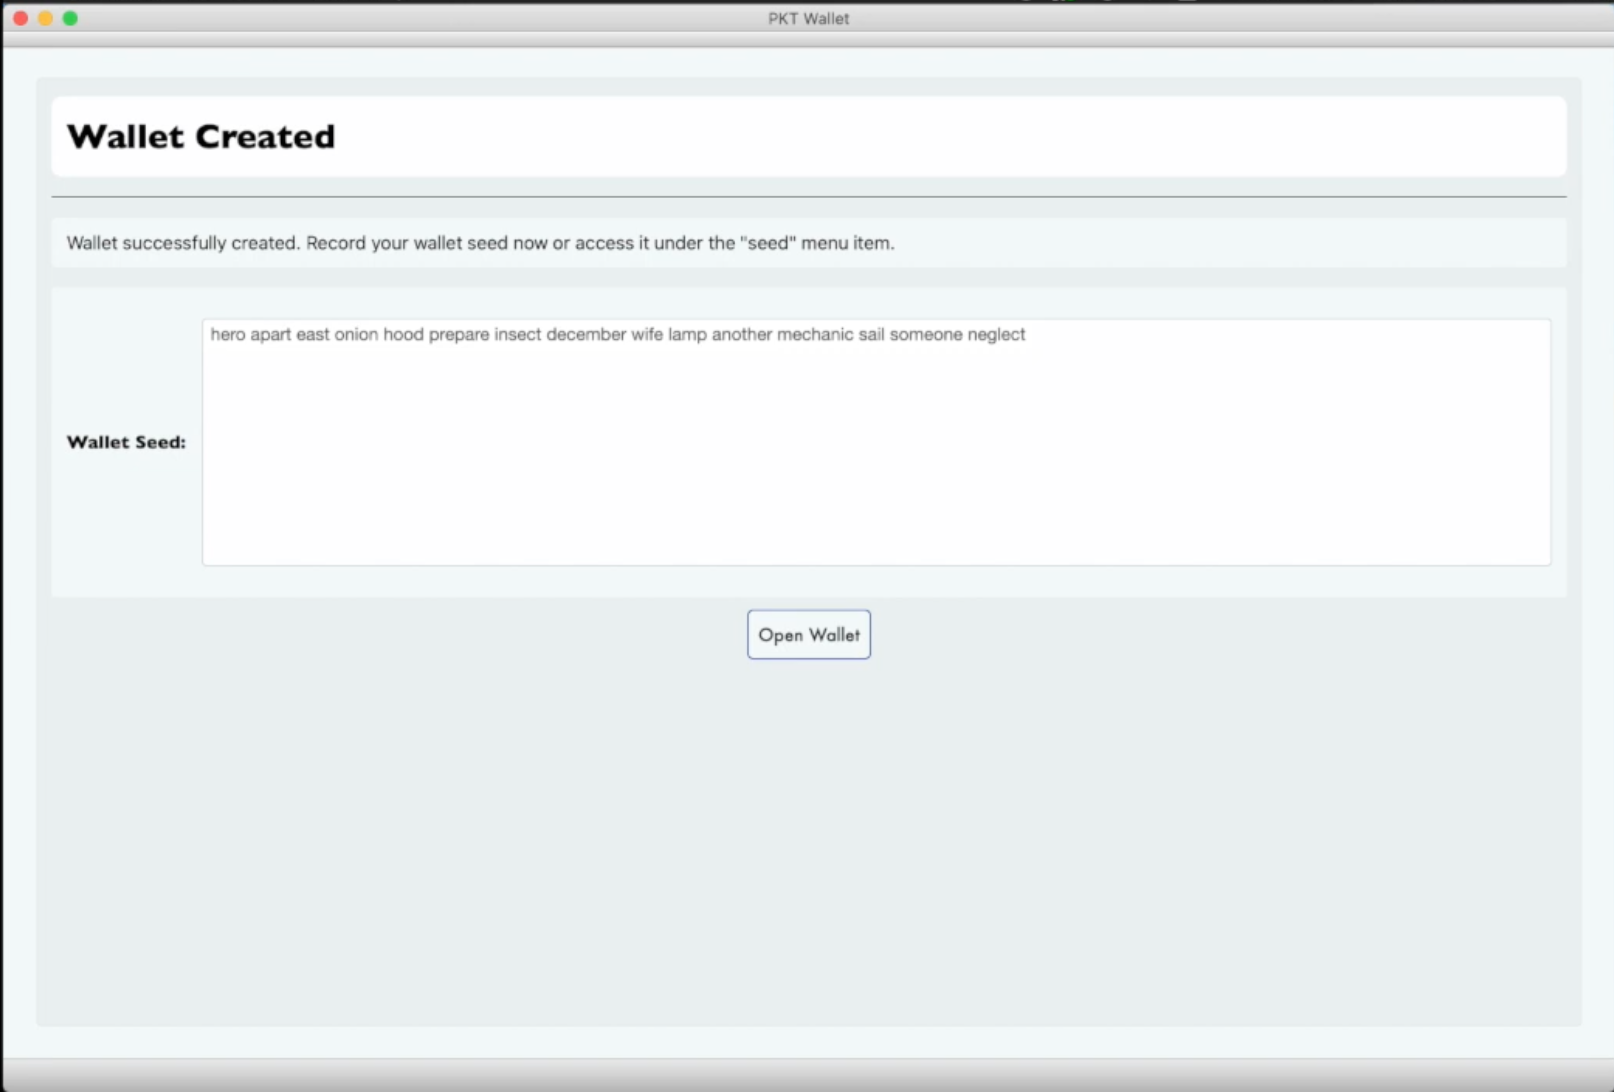Click the 'Wallet Created' heading
This screenshot has height=1092, width=1614.
[200, 137]
